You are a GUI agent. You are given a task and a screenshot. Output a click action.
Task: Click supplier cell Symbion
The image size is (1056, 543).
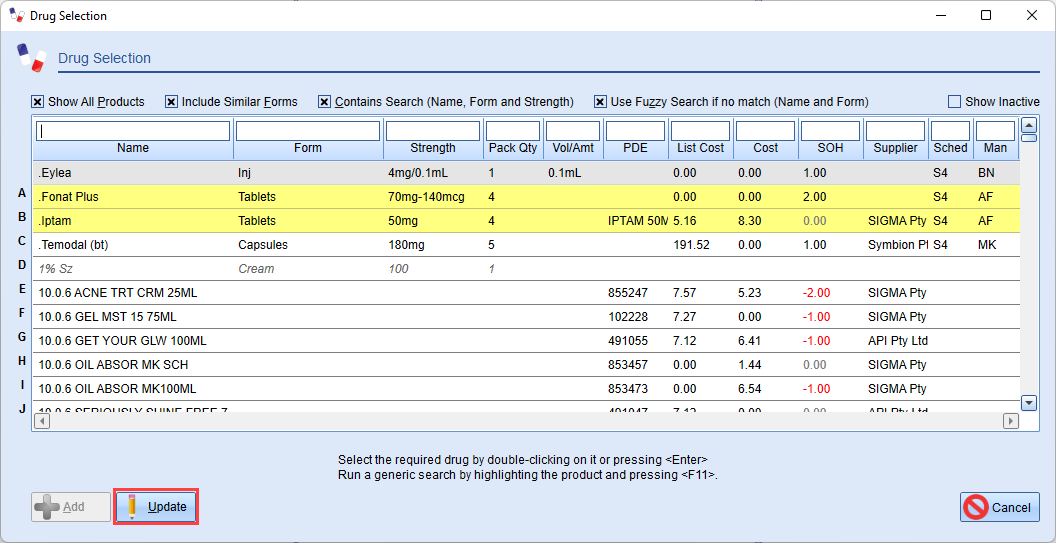click(897, 245)
